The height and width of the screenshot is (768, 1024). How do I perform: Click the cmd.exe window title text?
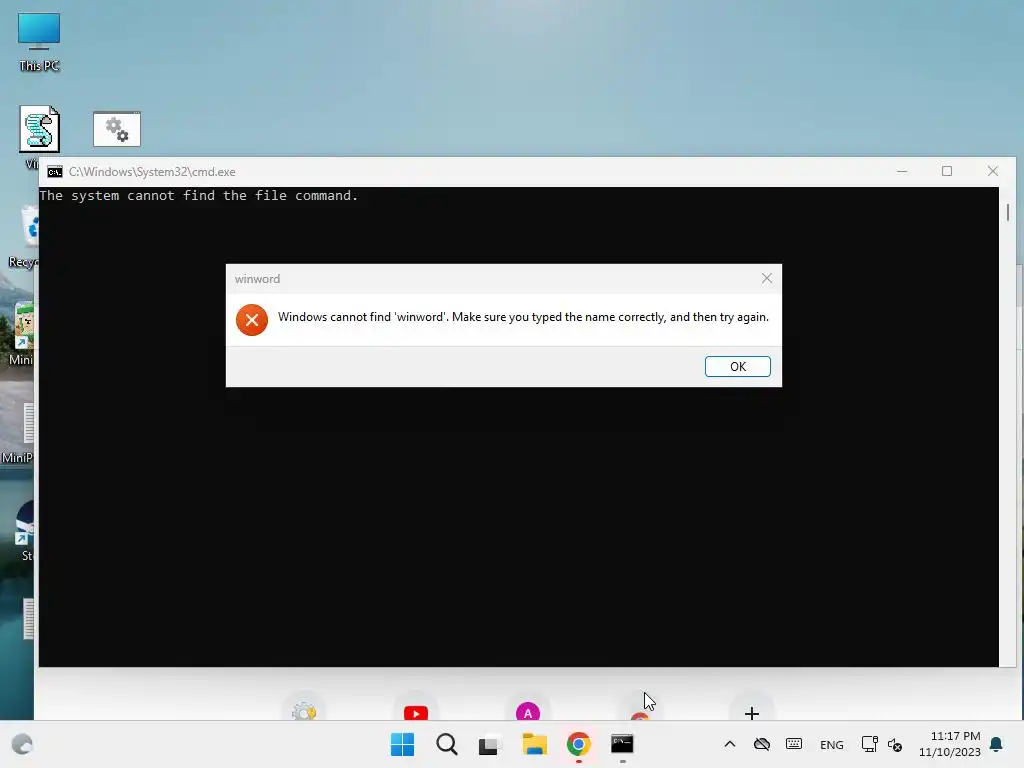[x=152, y=172]
